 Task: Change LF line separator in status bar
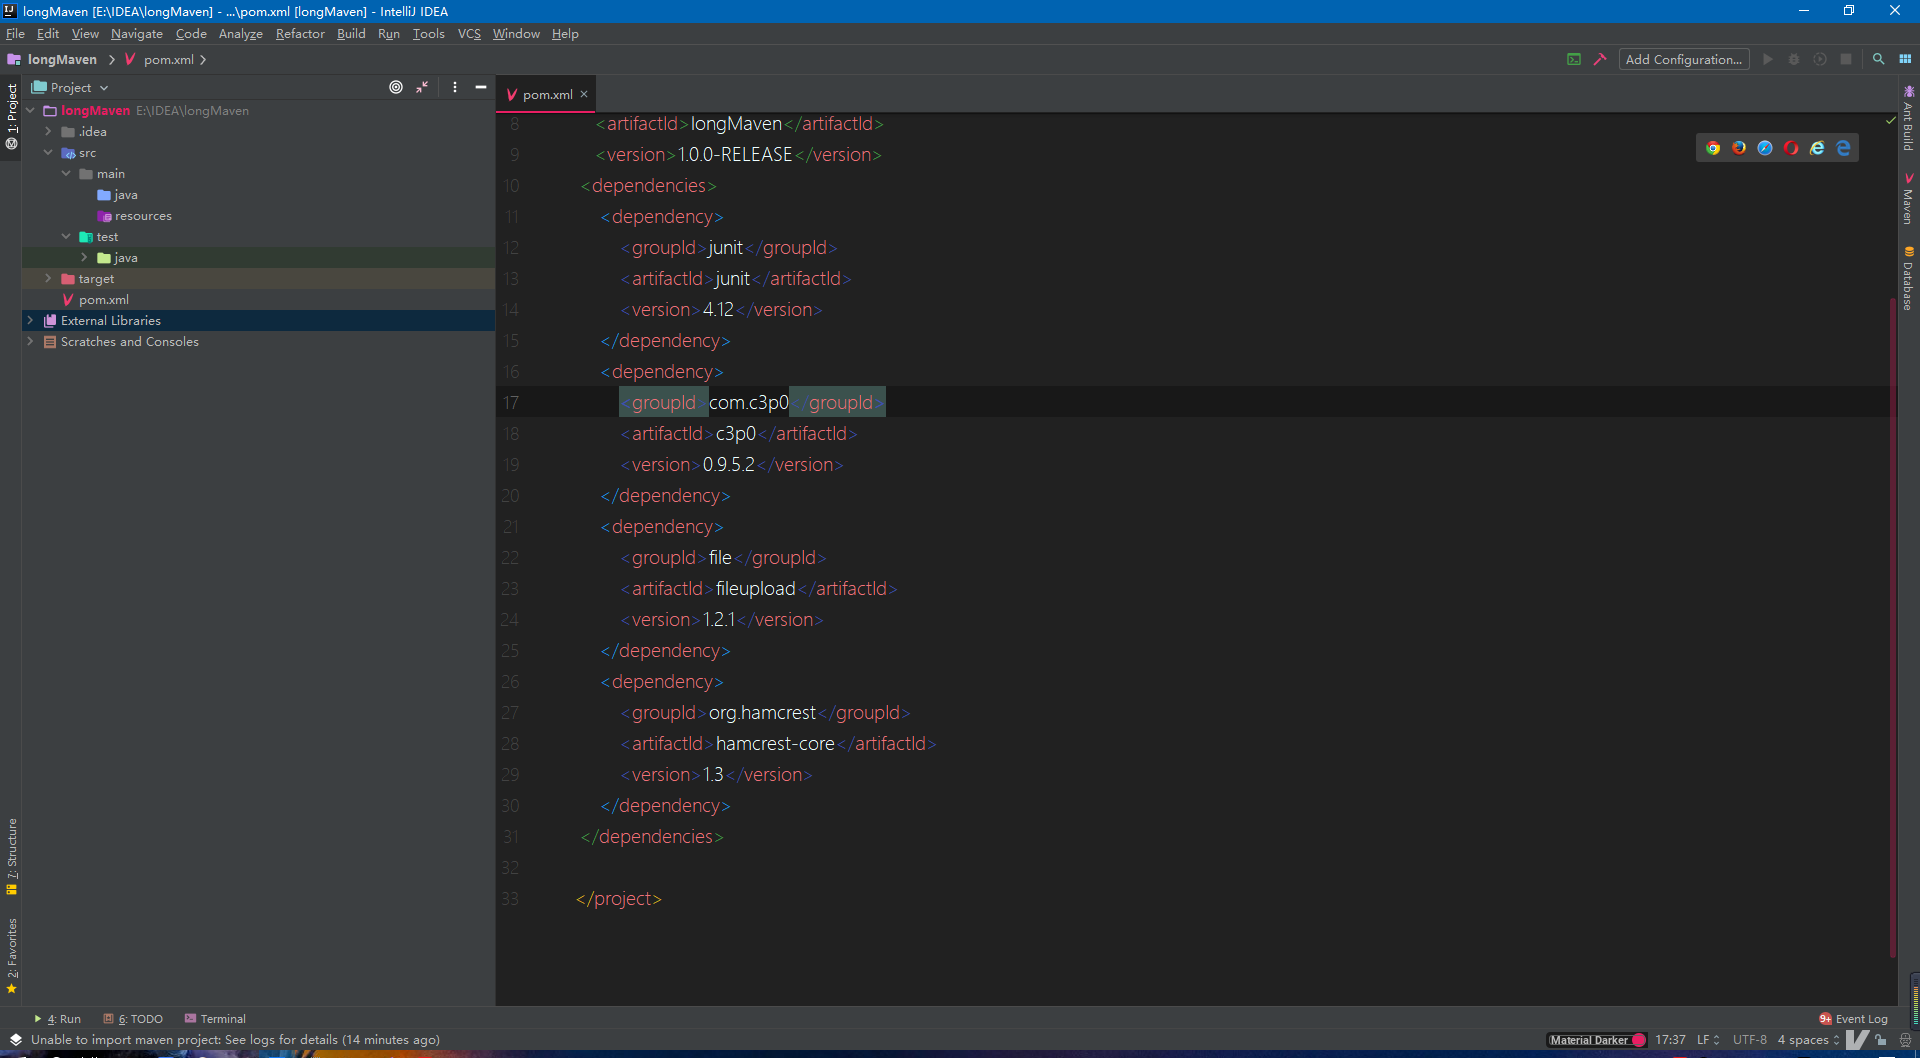pos(1708,1040)
